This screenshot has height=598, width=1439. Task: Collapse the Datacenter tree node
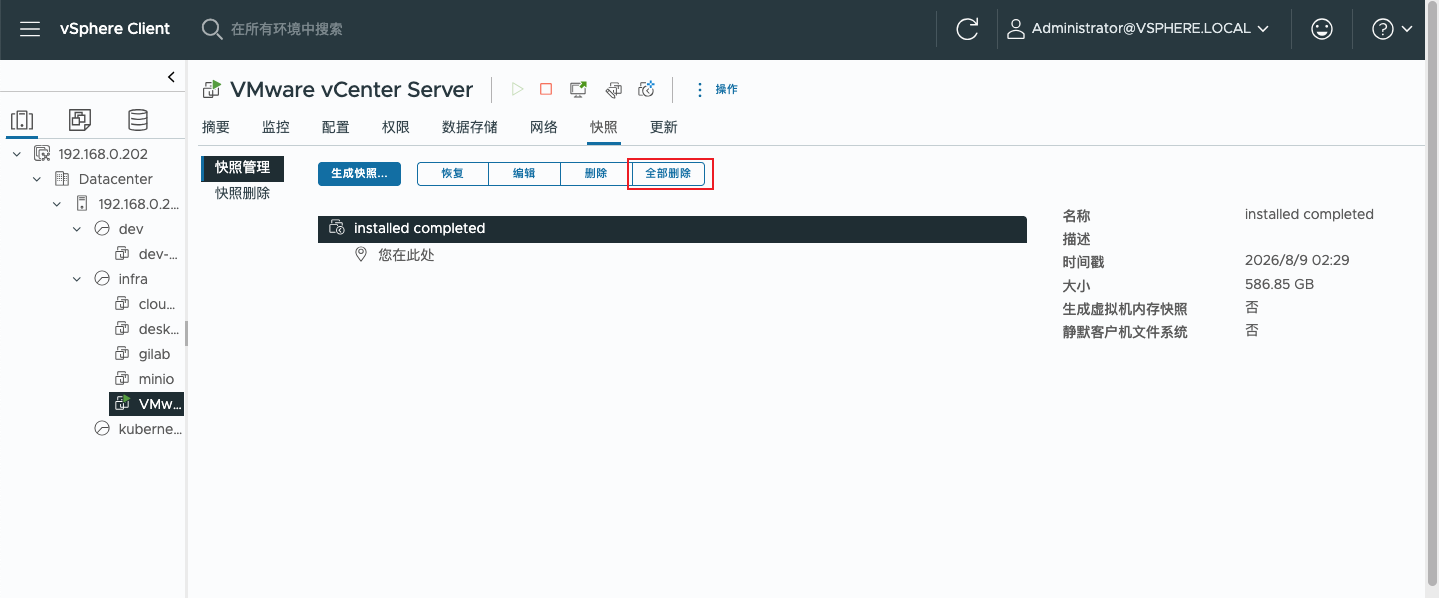click(37, 179)
